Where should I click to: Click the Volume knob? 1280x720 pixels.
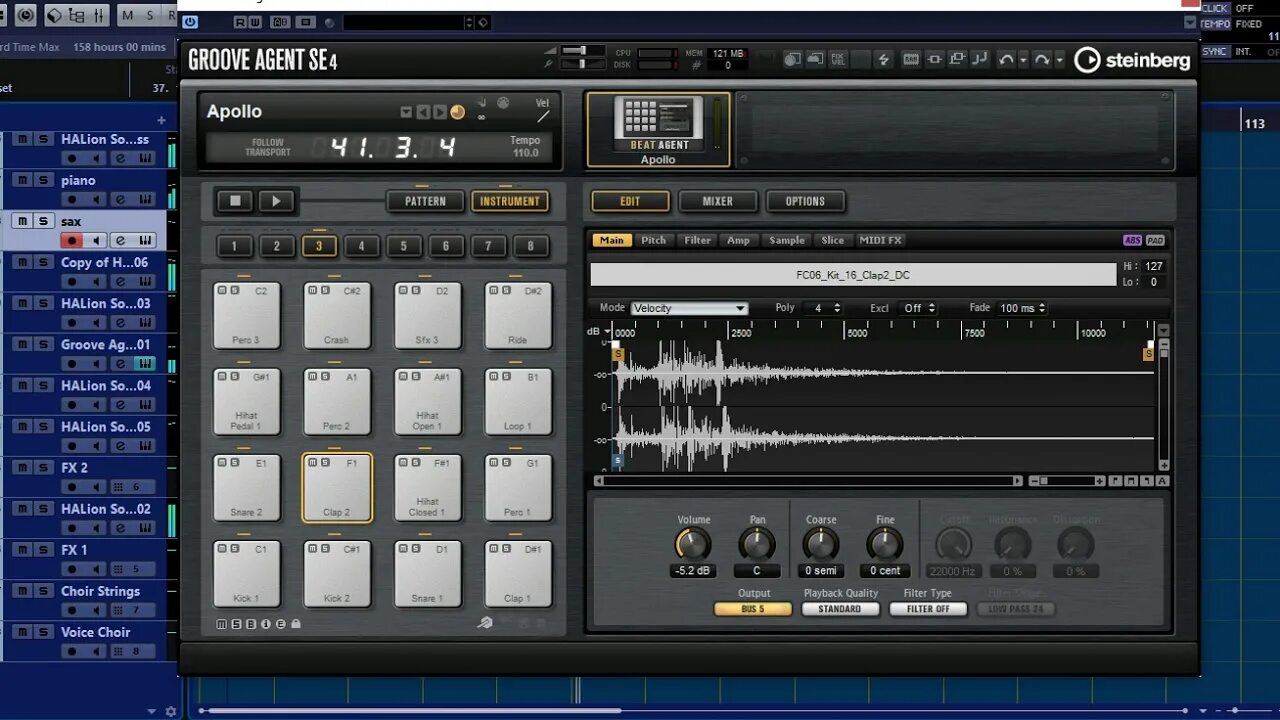pos(693,544)
